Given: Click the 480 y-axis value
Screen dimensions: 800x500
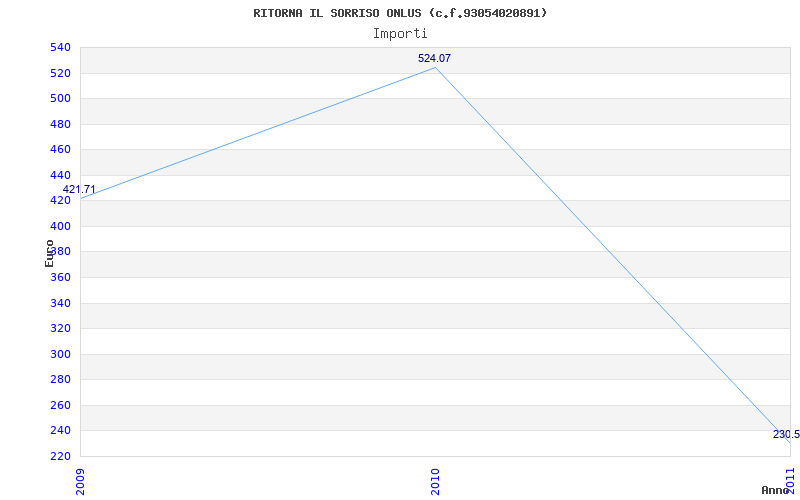Looking at the screenshot, I should click(x=60, y=124).
